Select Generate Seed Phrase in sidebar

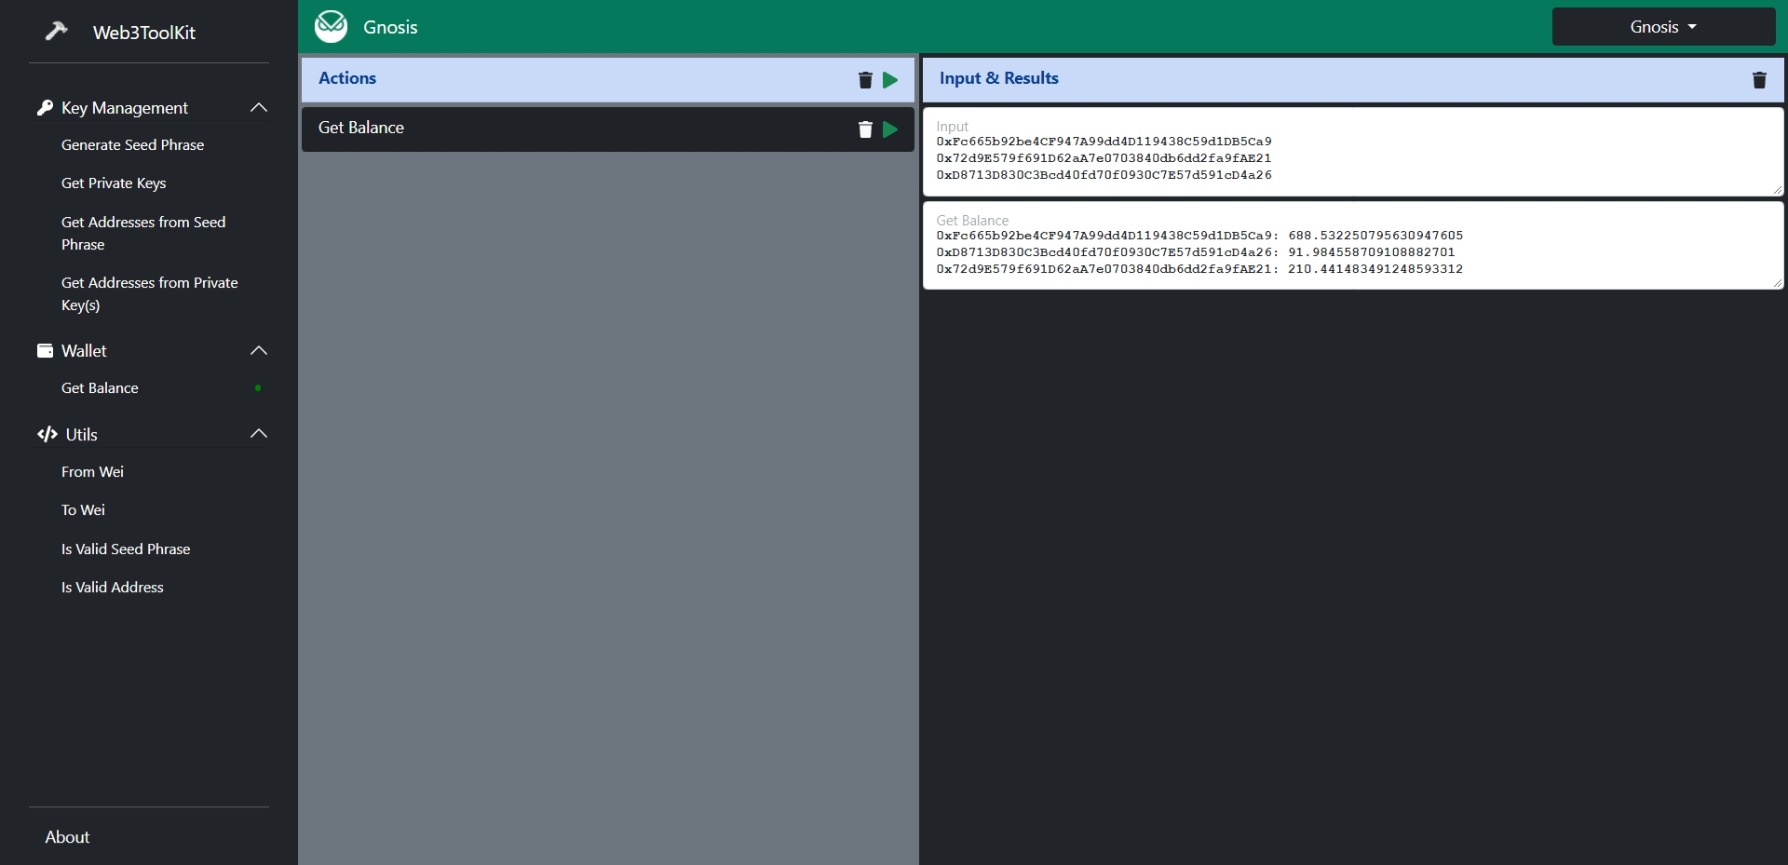[132, 145]
